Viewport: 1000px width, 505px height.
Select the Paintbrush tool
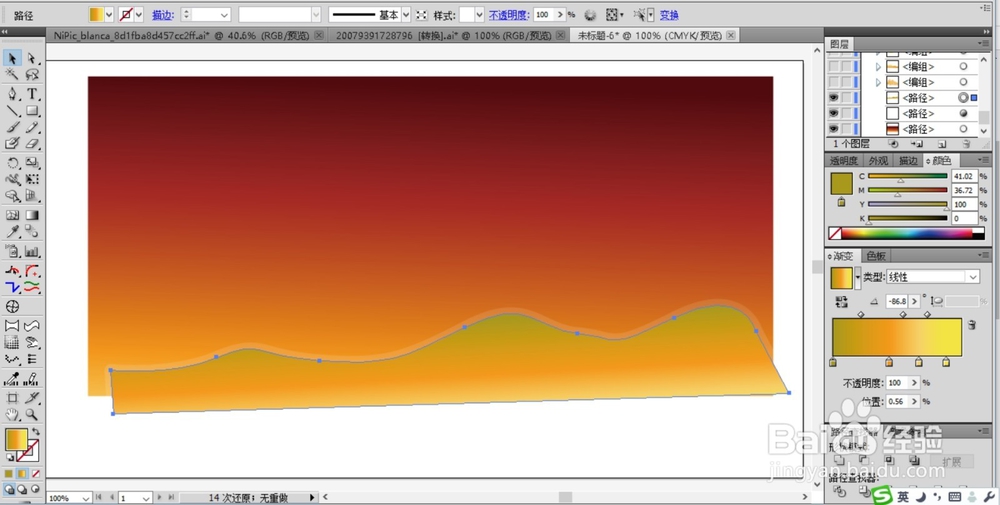12,128
